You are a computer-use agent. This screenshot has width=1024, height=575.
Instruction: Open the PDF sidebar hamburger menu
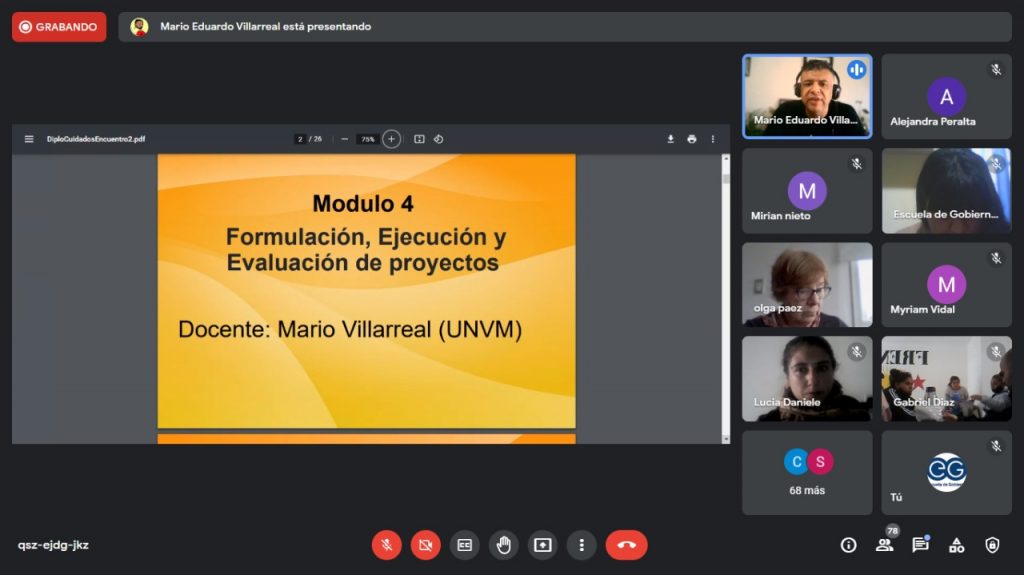[x=29, y=139]
